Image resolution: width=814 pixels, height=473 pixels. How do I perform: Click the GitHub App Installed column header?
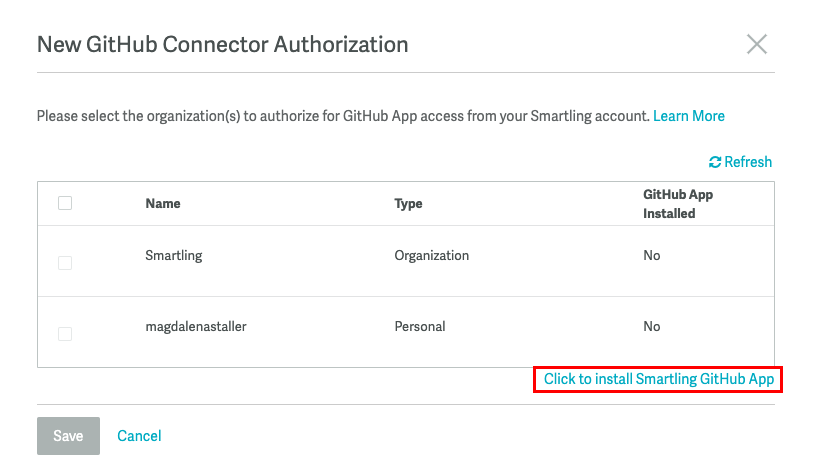(678, 204)
